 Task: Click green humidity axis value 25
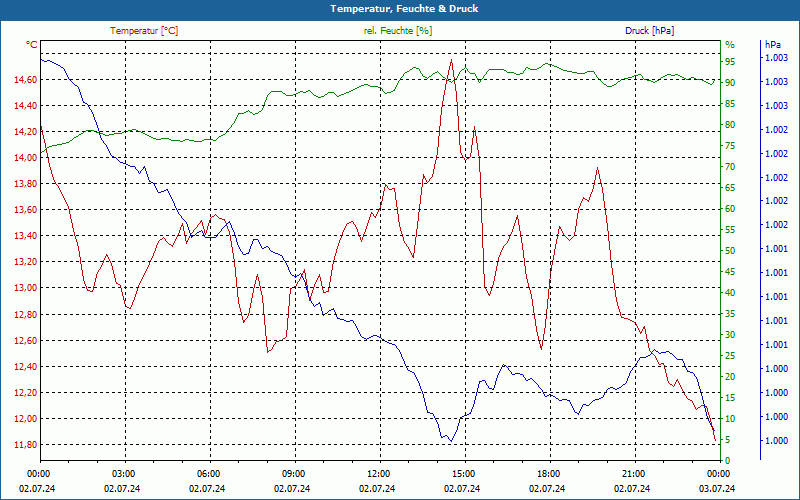pos(730,356)
